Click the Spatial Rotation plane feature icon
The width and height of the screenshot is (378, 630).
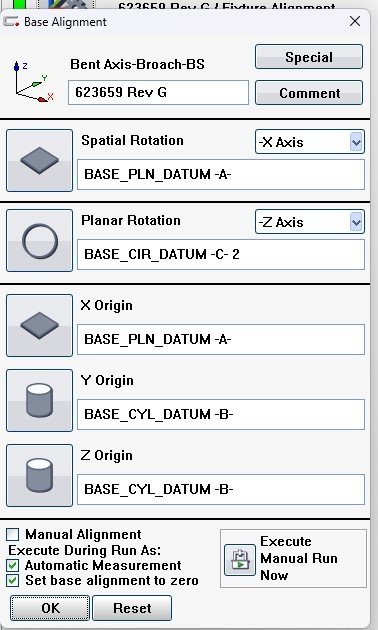coord(39,160)
